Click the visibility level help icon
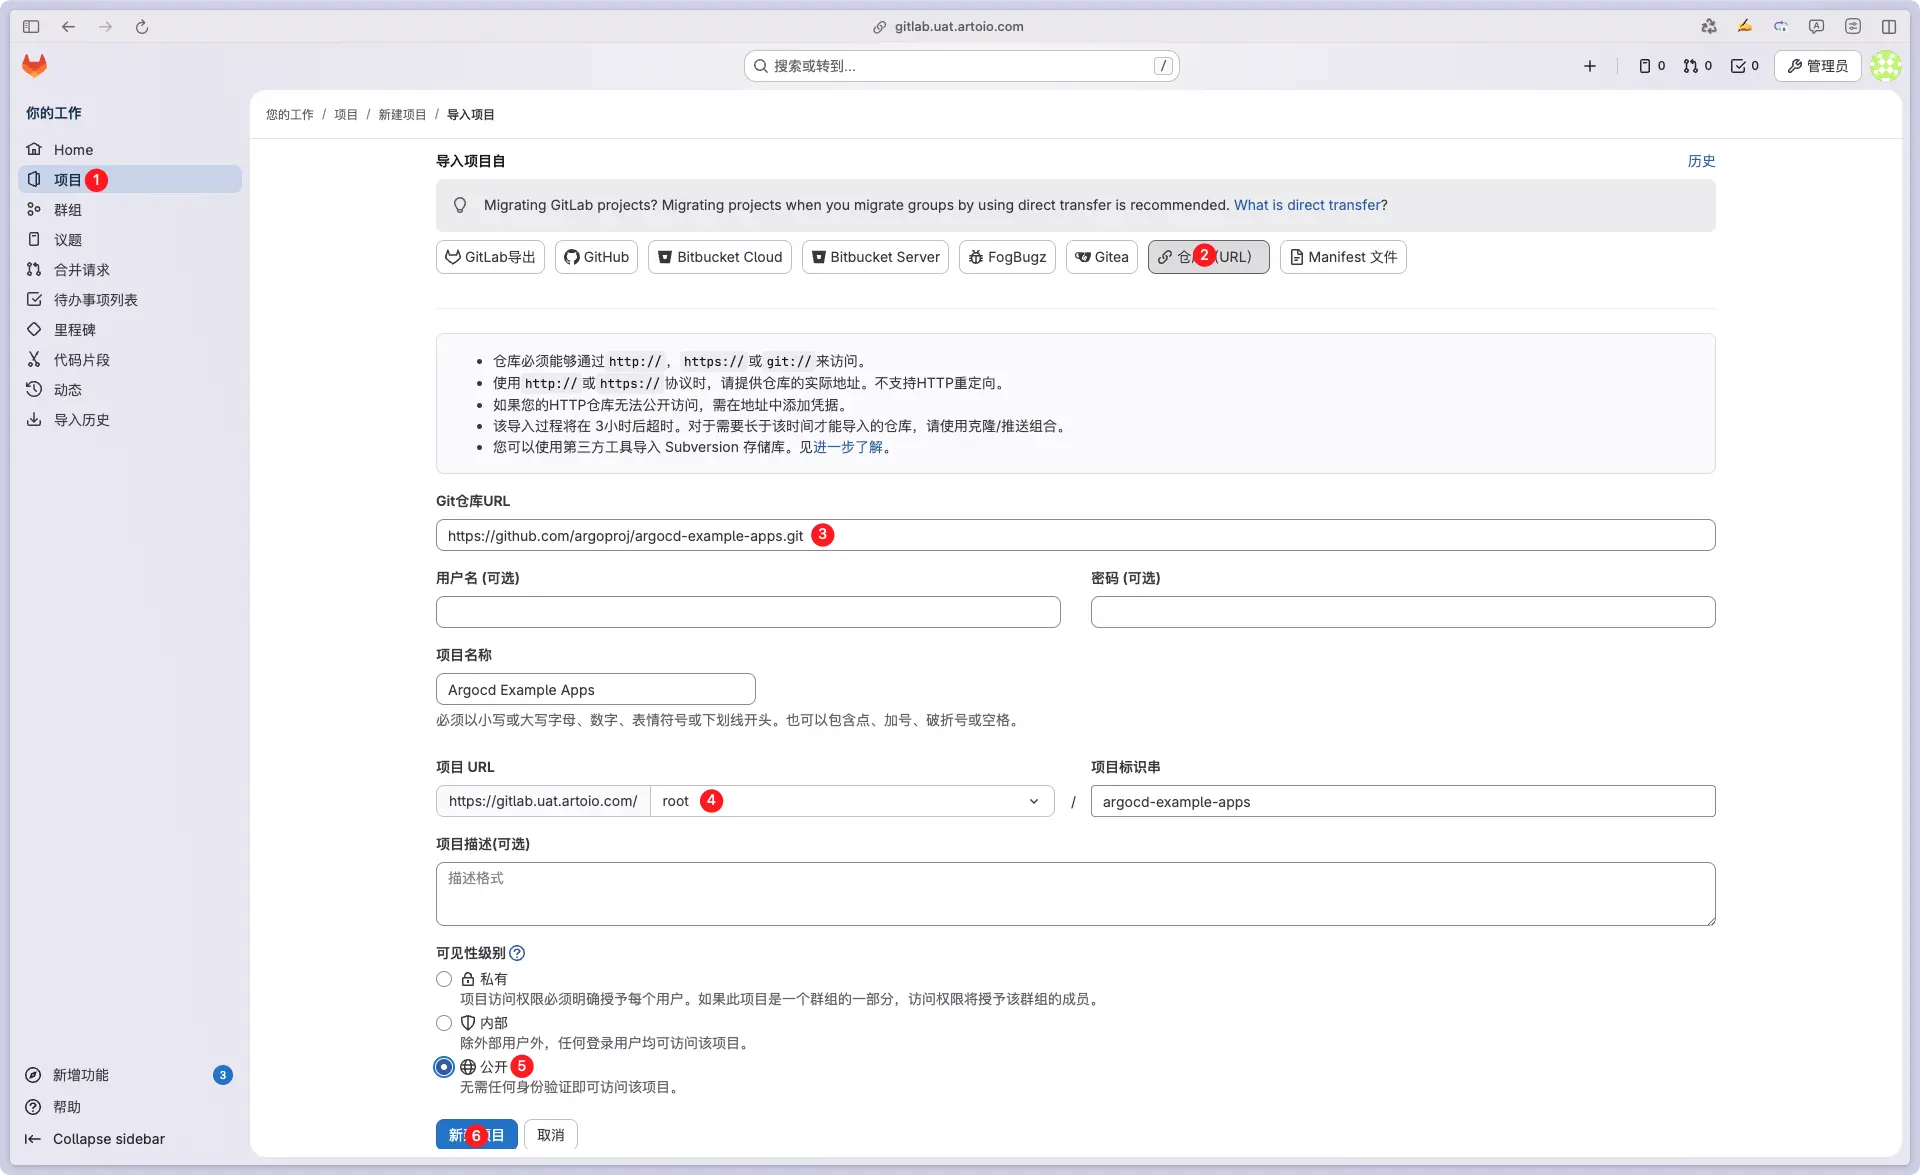 pyautogui.click(x=517, y=953)
